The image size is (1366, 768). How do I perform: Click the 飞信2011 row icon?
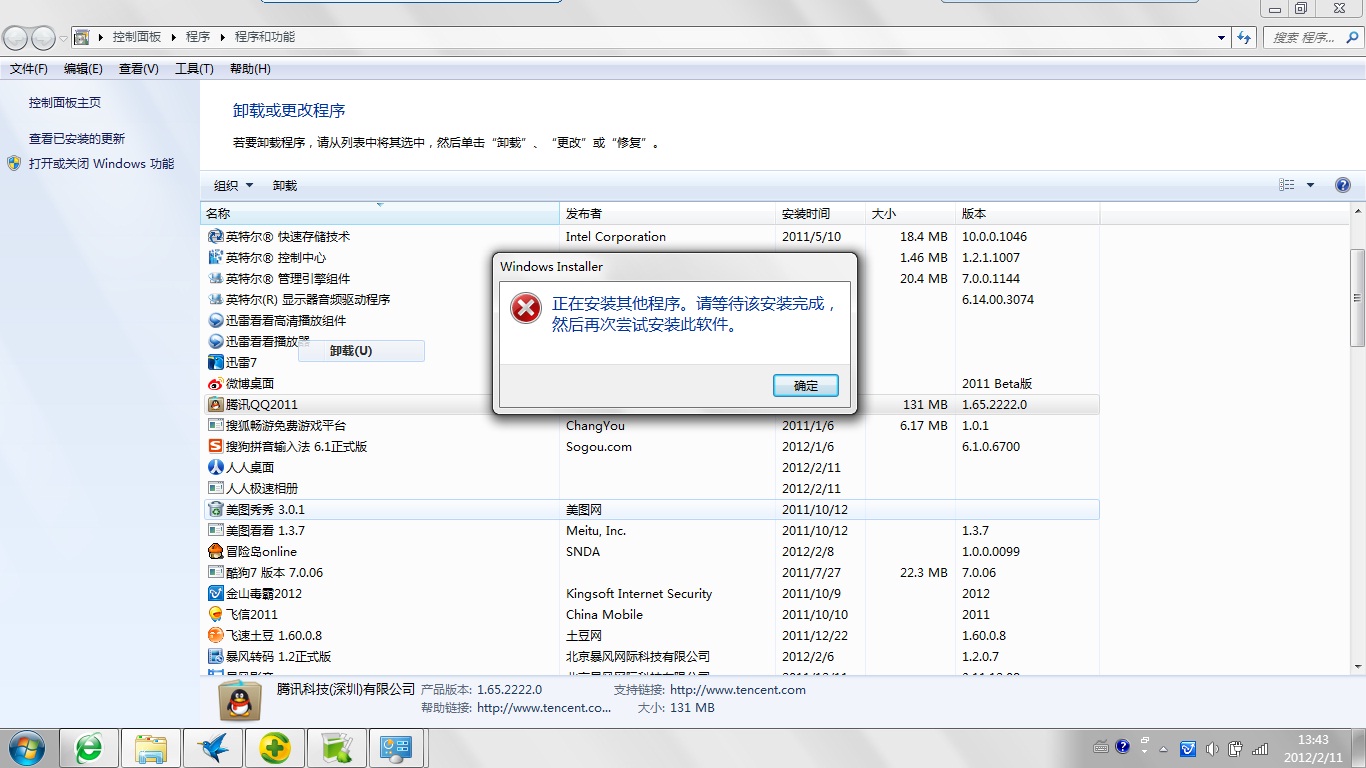pos(215,615)
